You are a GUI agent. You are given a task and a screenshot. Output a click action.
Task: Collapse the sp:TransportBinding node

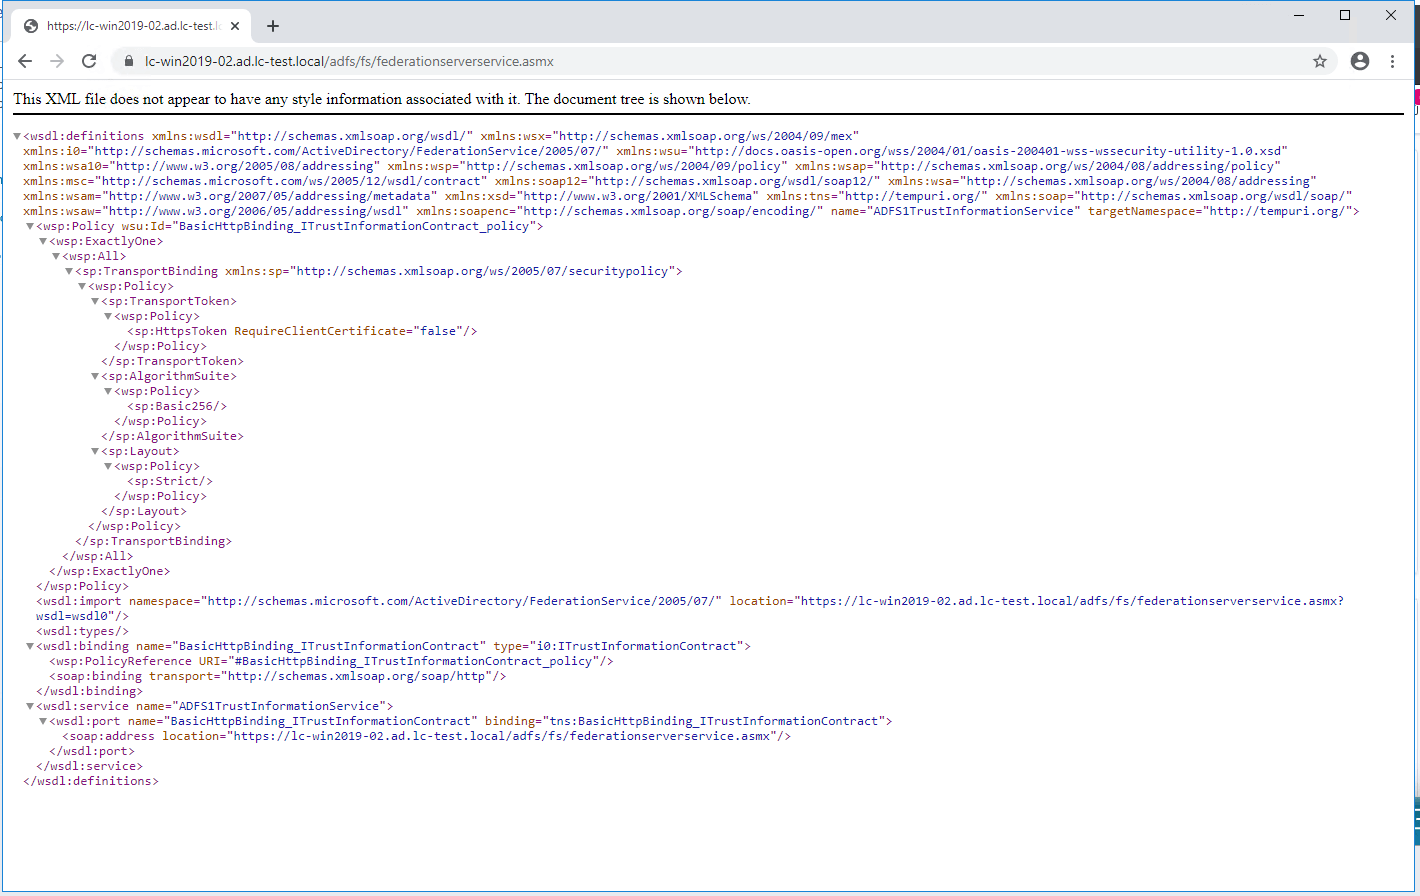point(69,271)
